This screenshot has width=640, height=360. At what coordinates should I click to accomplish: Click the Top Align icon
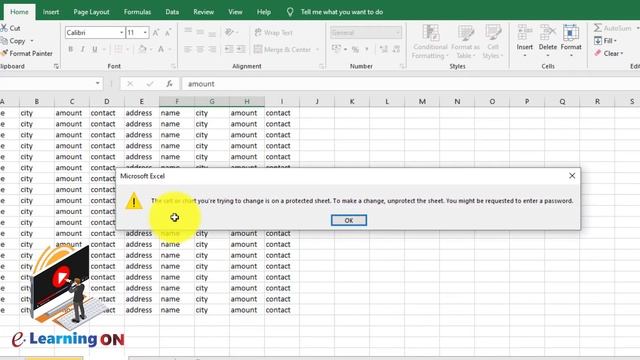tap(188, 32)
